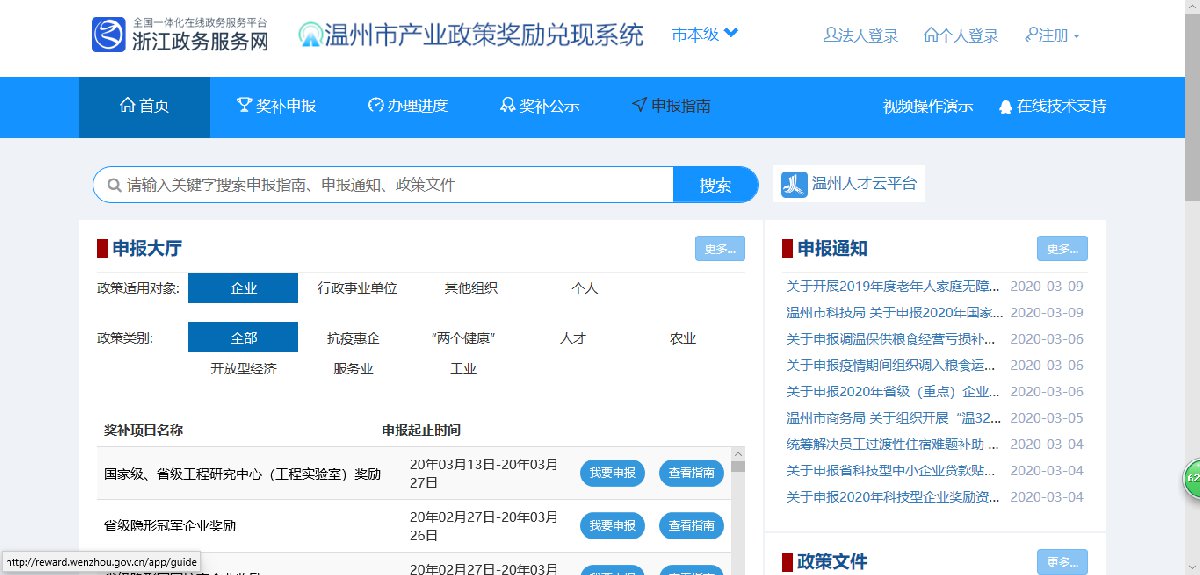Viewport: 1200px width, 575px height.
Task: Click the green floating badge at right edge
Action: coord(1191,479)
